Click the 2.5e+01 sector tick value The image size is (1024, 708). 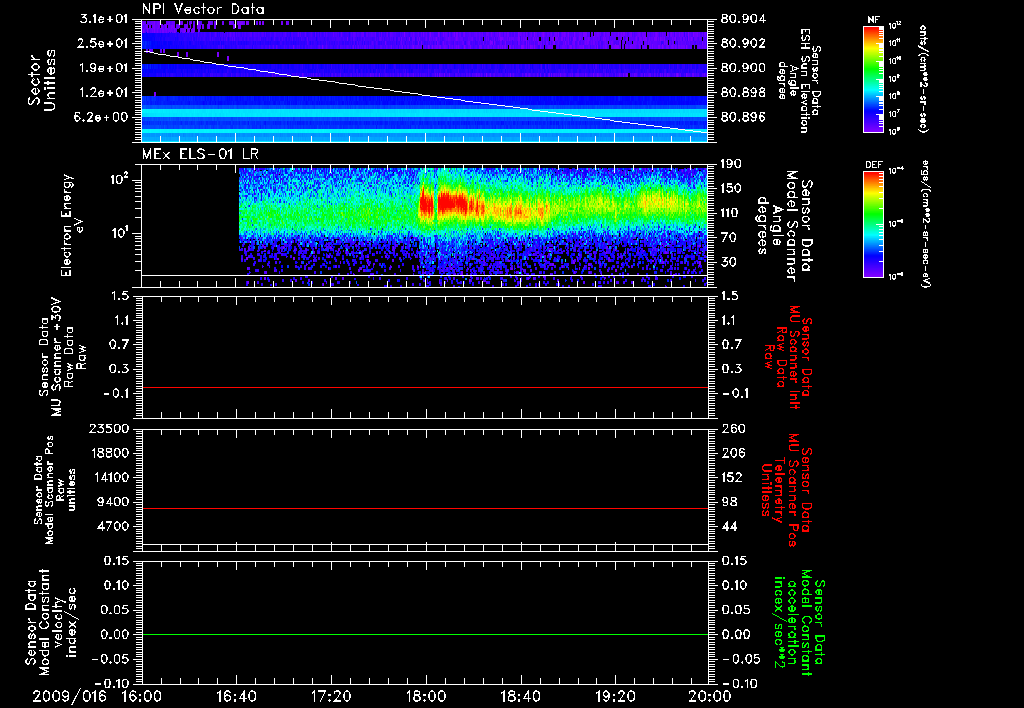[103, 43]
